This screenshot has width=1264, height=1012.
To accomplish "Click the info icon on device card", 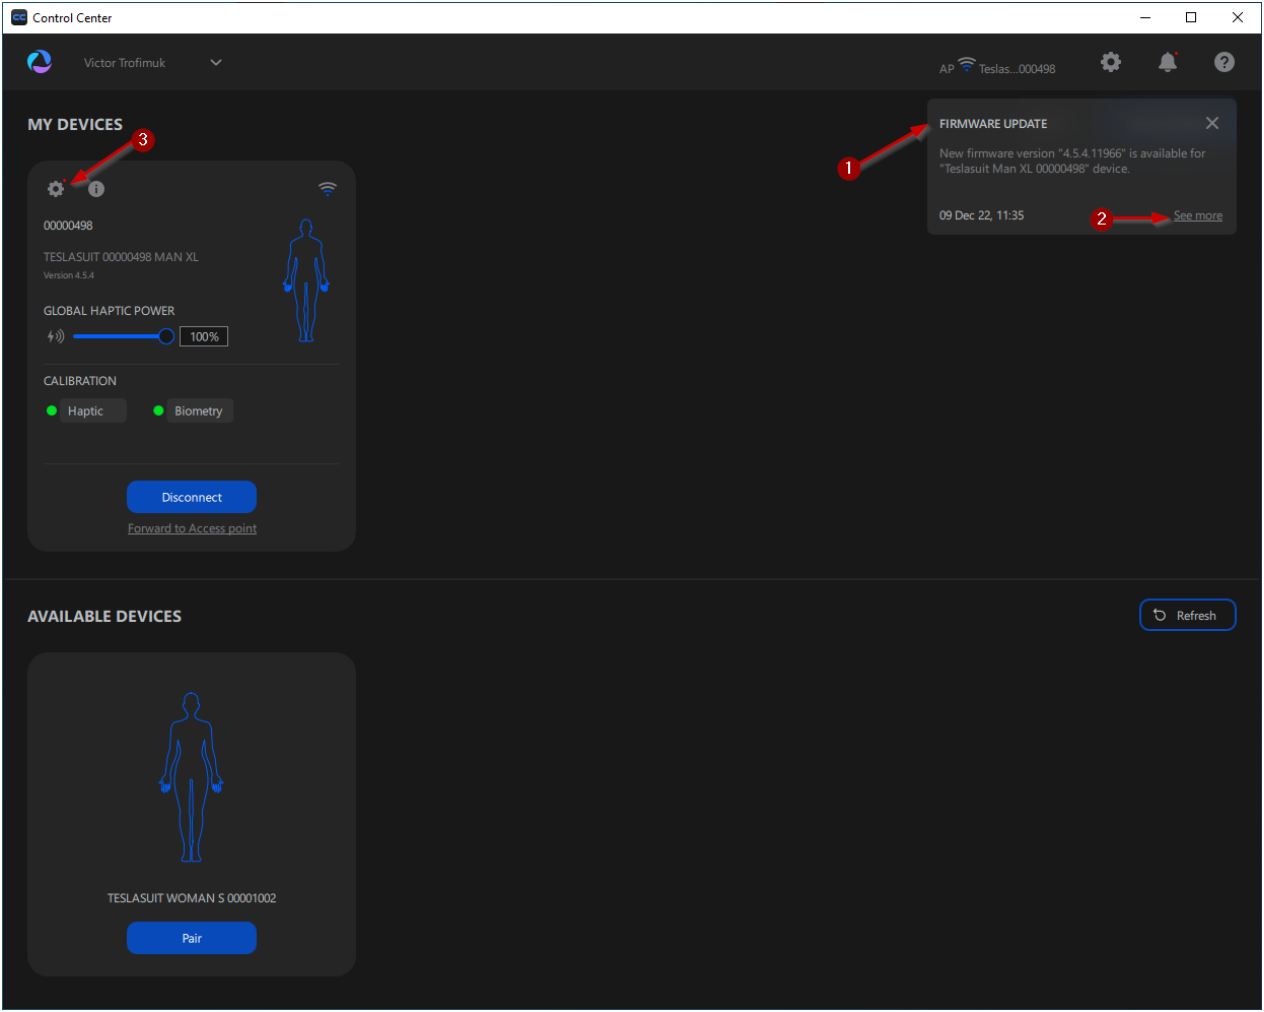I will point(96,189).
